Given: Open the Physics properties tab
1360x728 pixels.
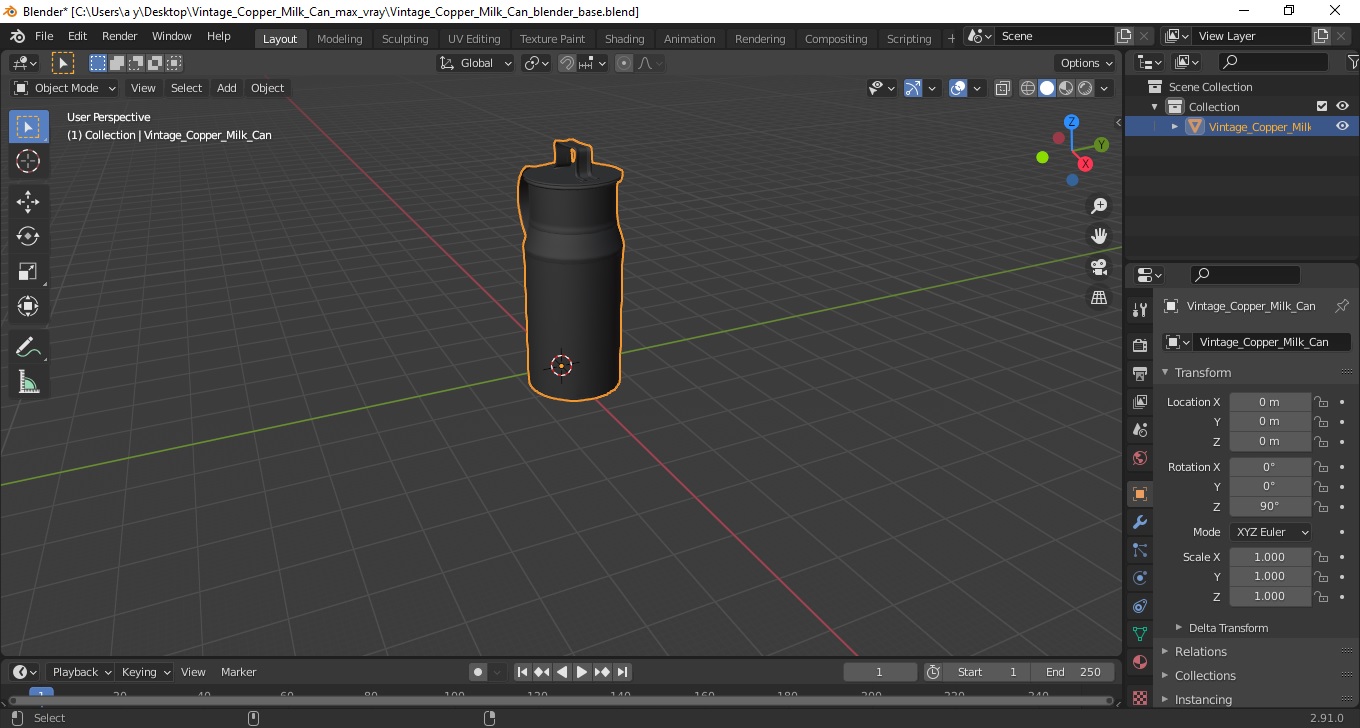Looking at the screenshot, I should pyautogui.click(x=1140, y=578).
